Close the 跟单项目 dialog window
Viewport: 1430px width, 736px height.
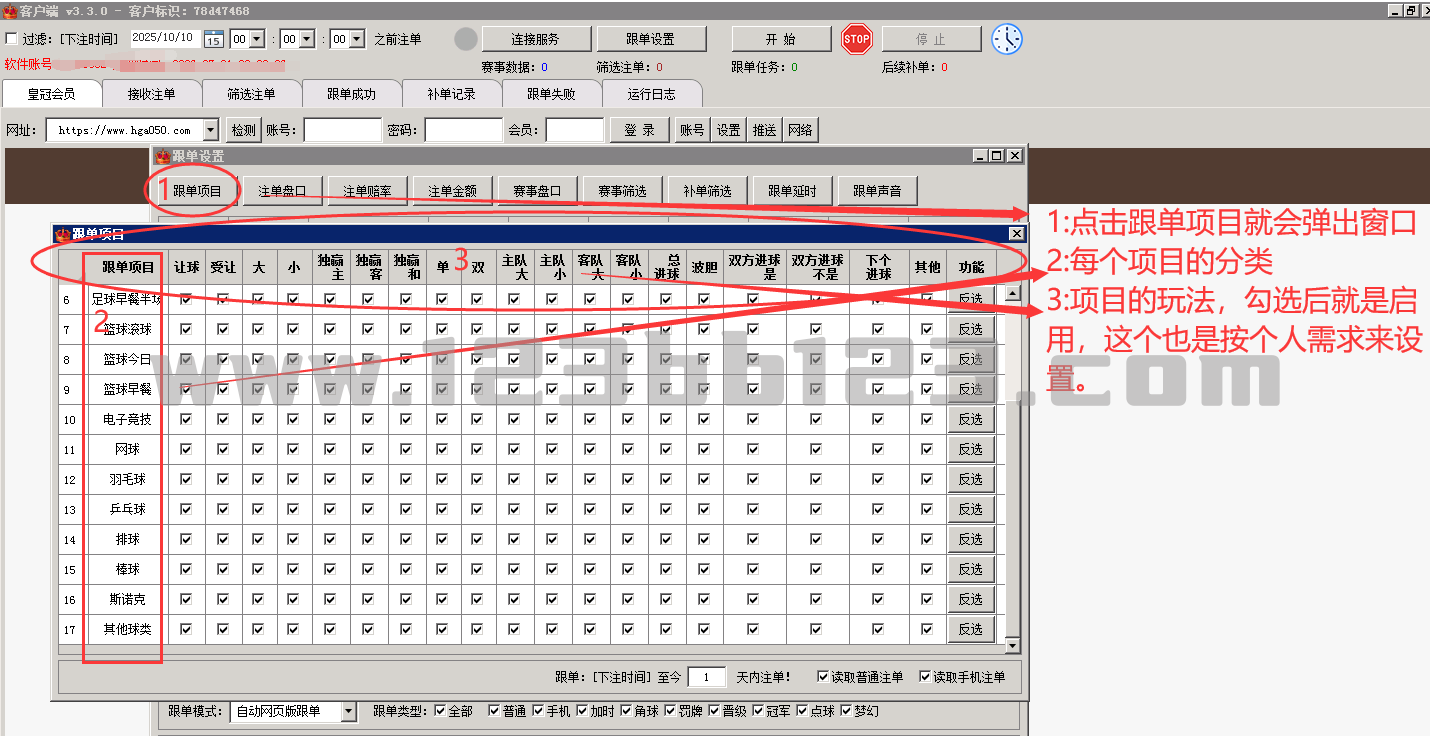1017,233
